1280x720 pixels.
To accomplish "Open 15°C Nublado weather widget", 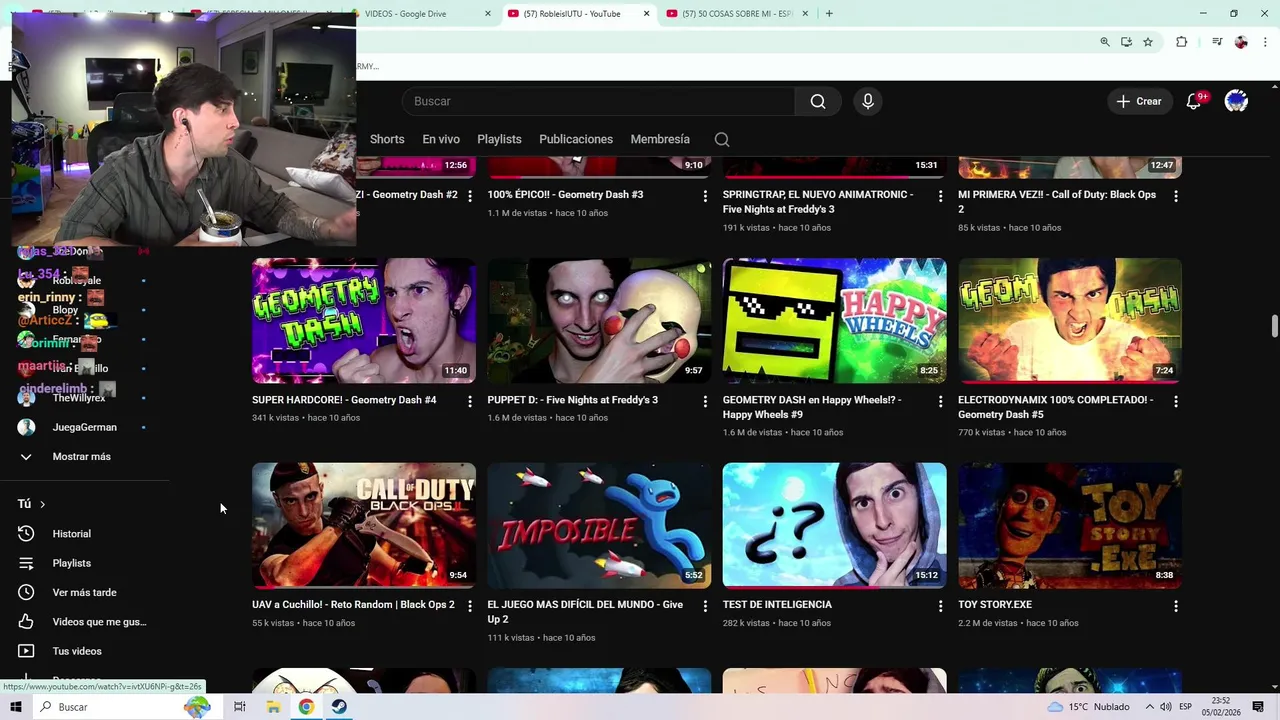I will [1088, 707].
